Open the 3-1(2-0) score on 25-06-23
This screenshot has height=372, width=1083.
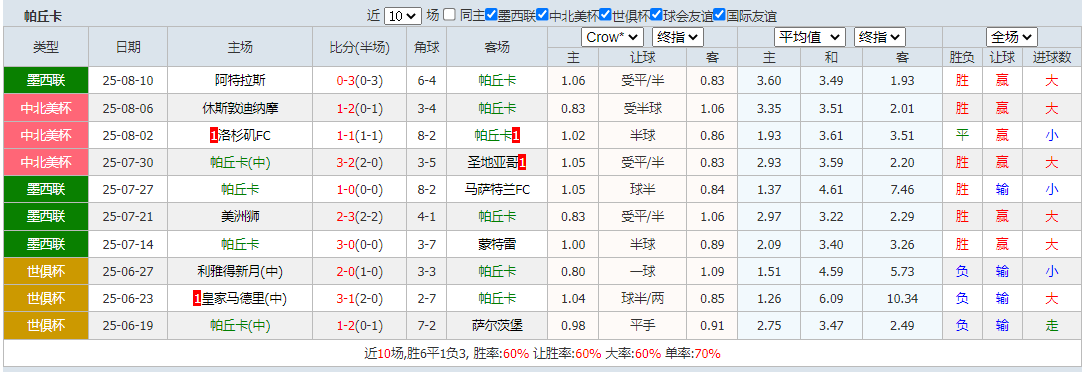coord(359,299)
